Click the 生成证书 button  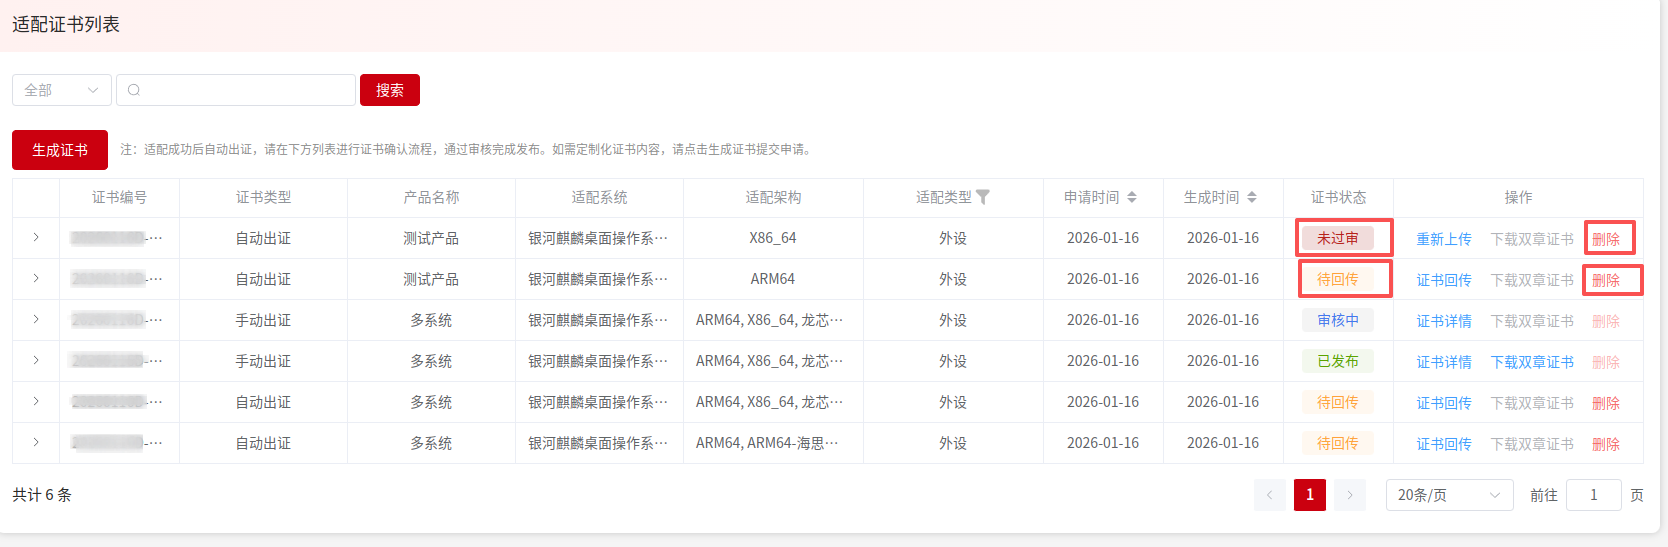click(x=60, y=150)
